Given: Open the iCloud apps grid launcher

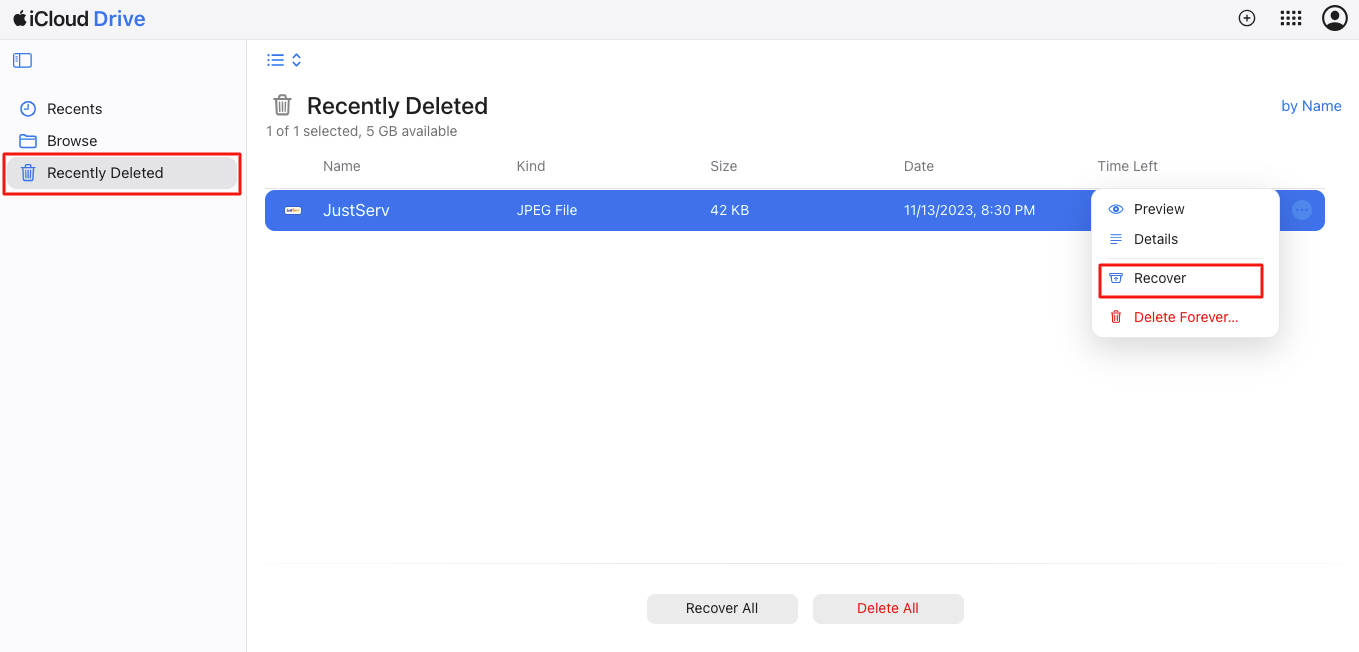Looking at the screenshot, I should (1291, 17).
